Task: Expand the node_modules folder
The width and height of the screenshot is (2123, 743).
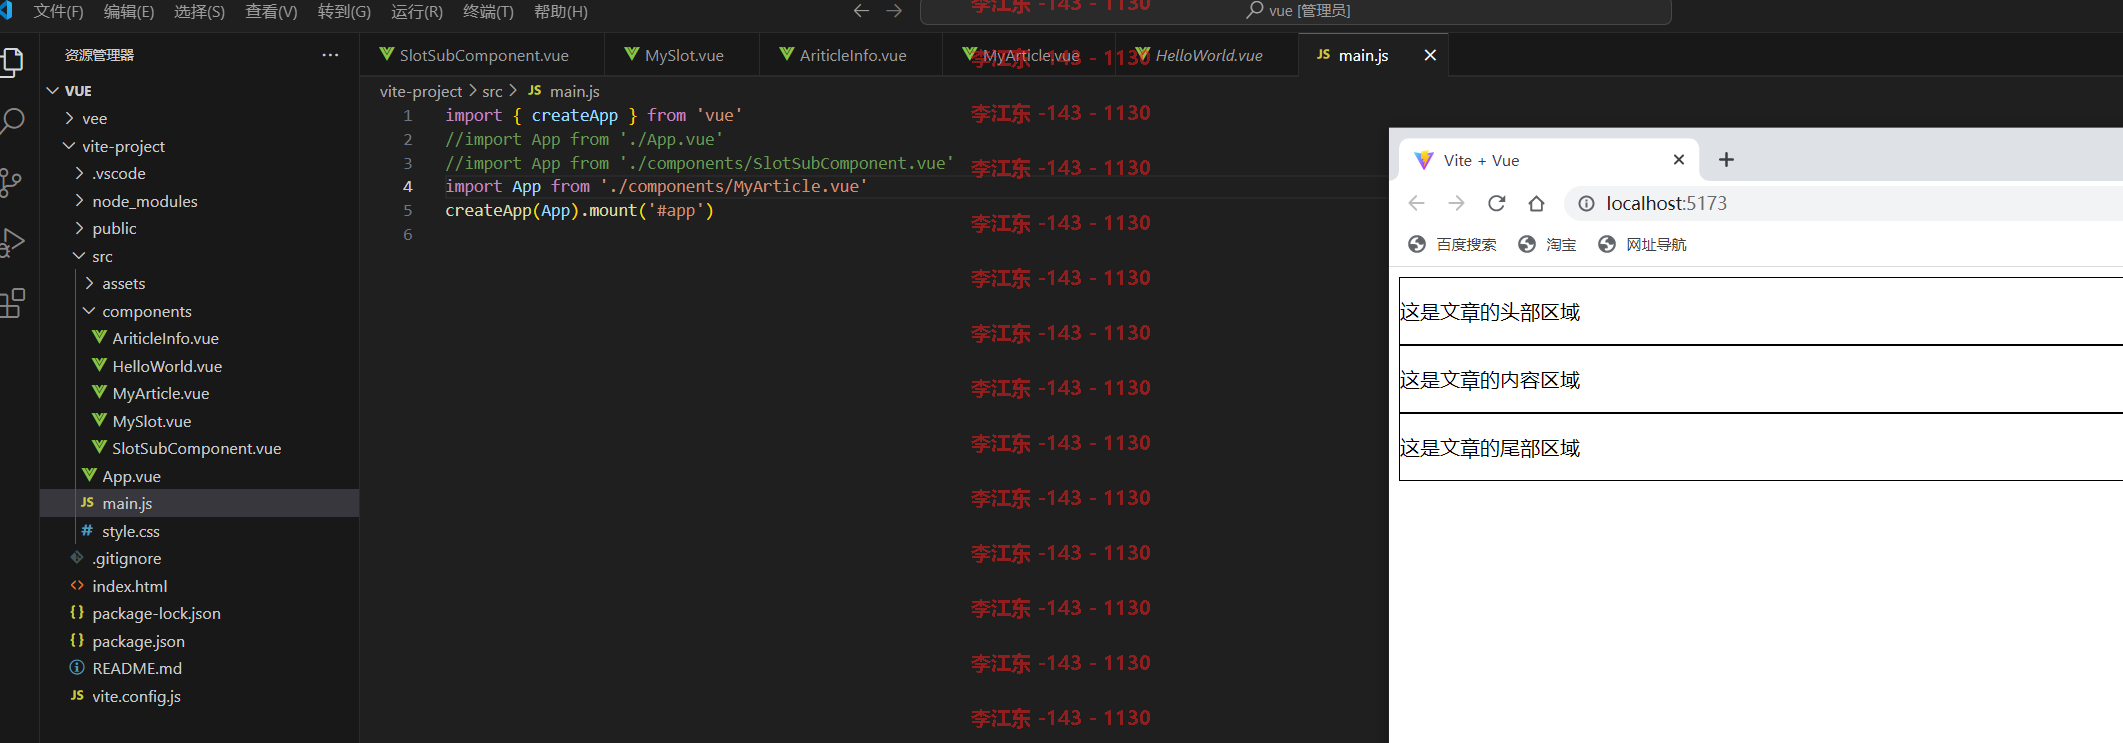Action: [x=199, y=201]
